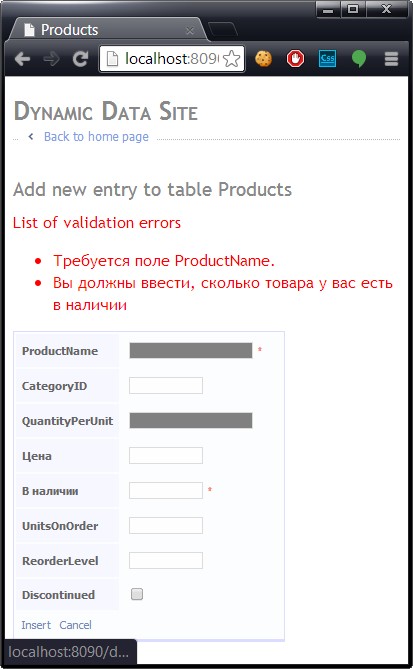The width and height of the screenshot is (413, 669).
Task: Focus the CategoryID input field
Action: click(166, 386)
